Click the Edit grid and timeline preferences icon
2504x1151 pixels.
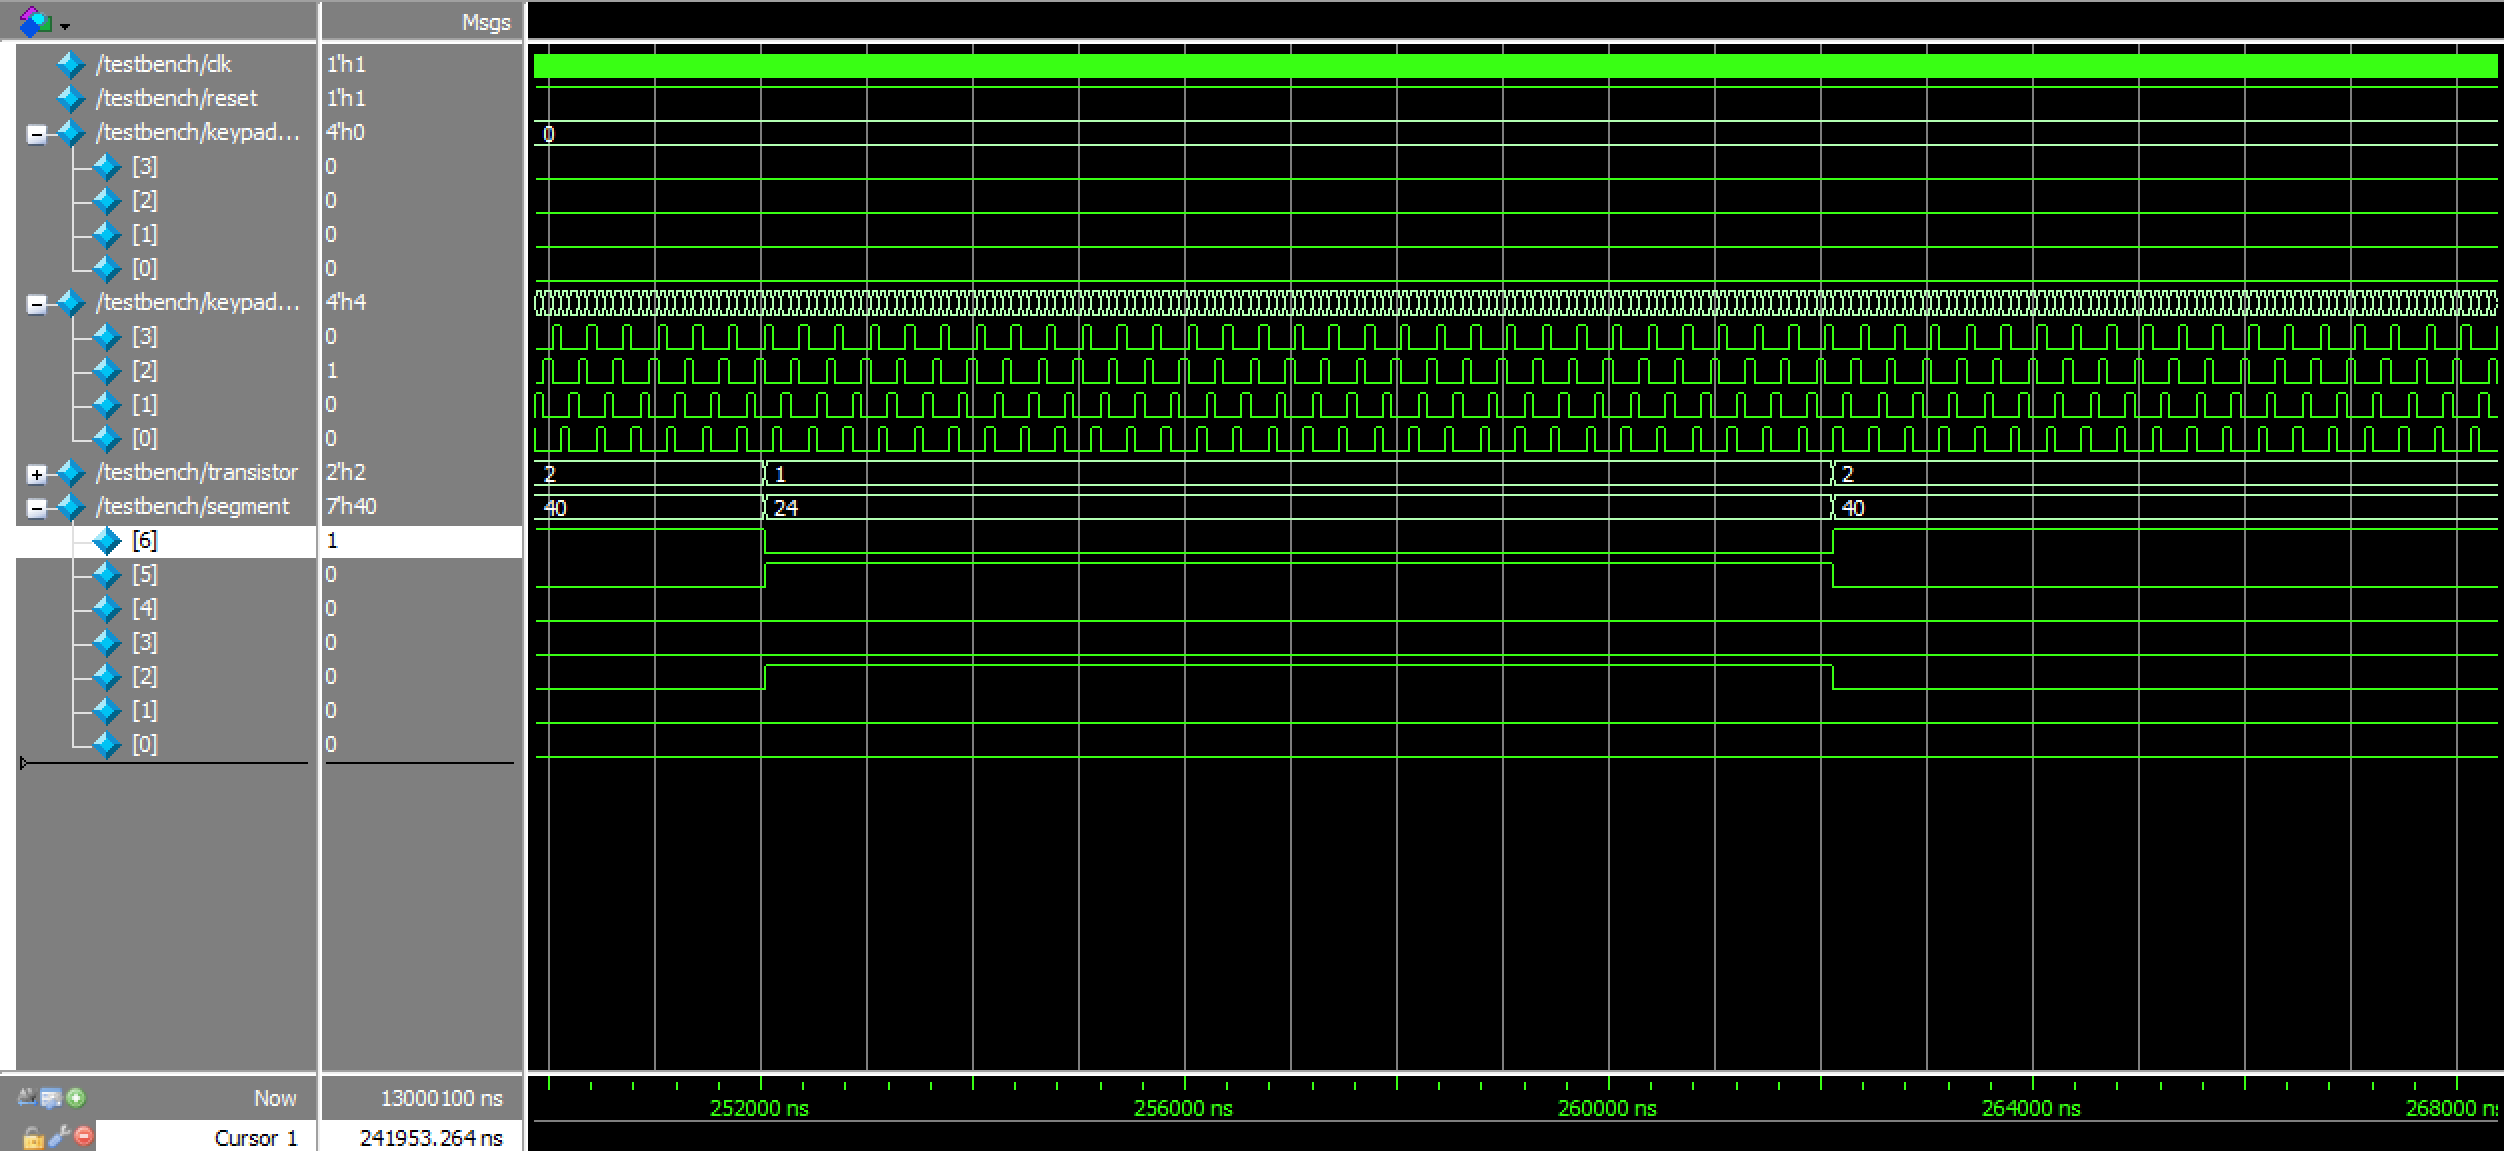pyautogui.click(x=51, y=1098)
